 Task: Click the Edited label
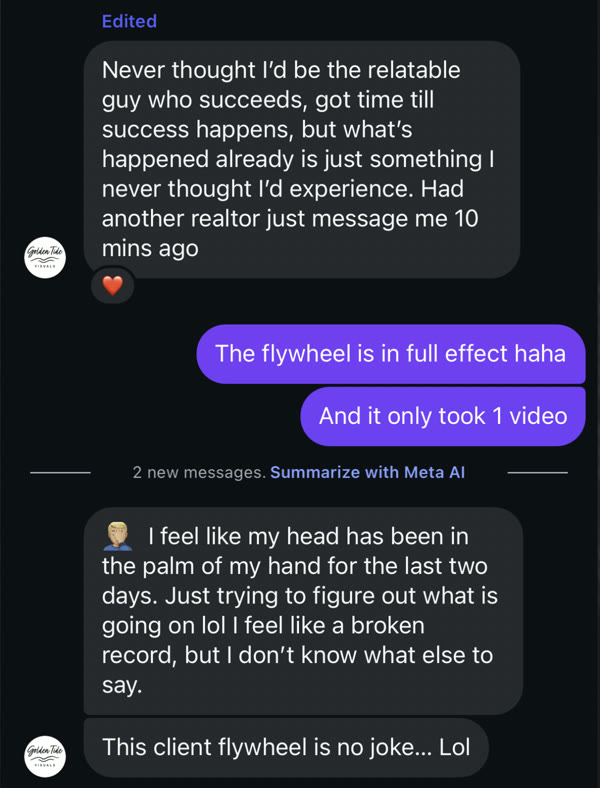[129, 21]
